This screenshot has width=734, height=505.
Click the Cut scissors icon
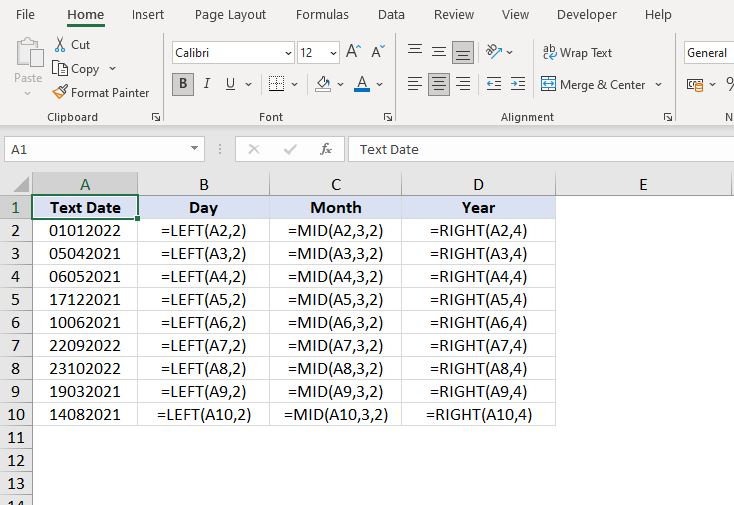point(60,45)
